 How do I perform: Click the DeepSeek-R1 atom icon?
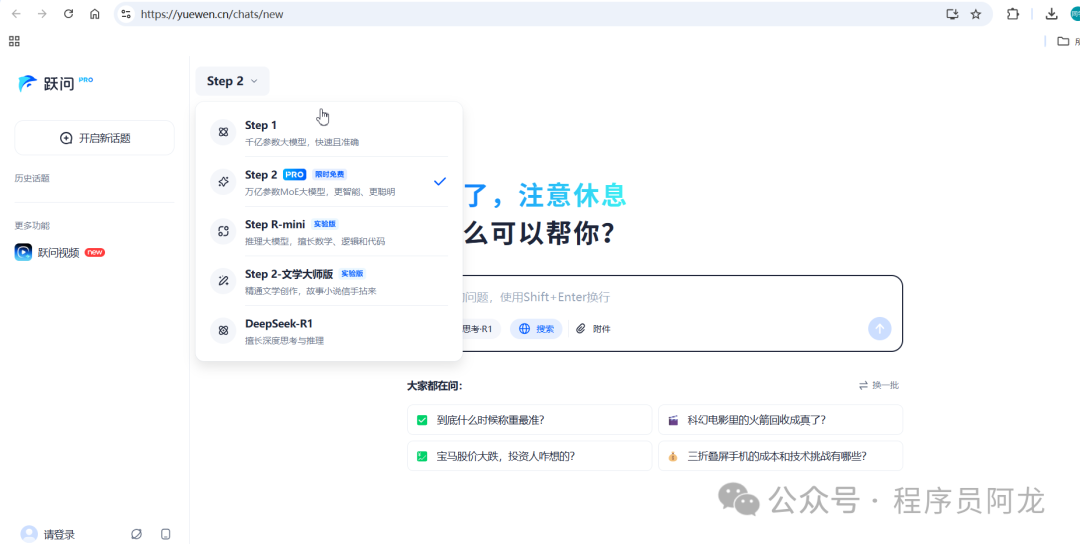[x=223, y=331]
